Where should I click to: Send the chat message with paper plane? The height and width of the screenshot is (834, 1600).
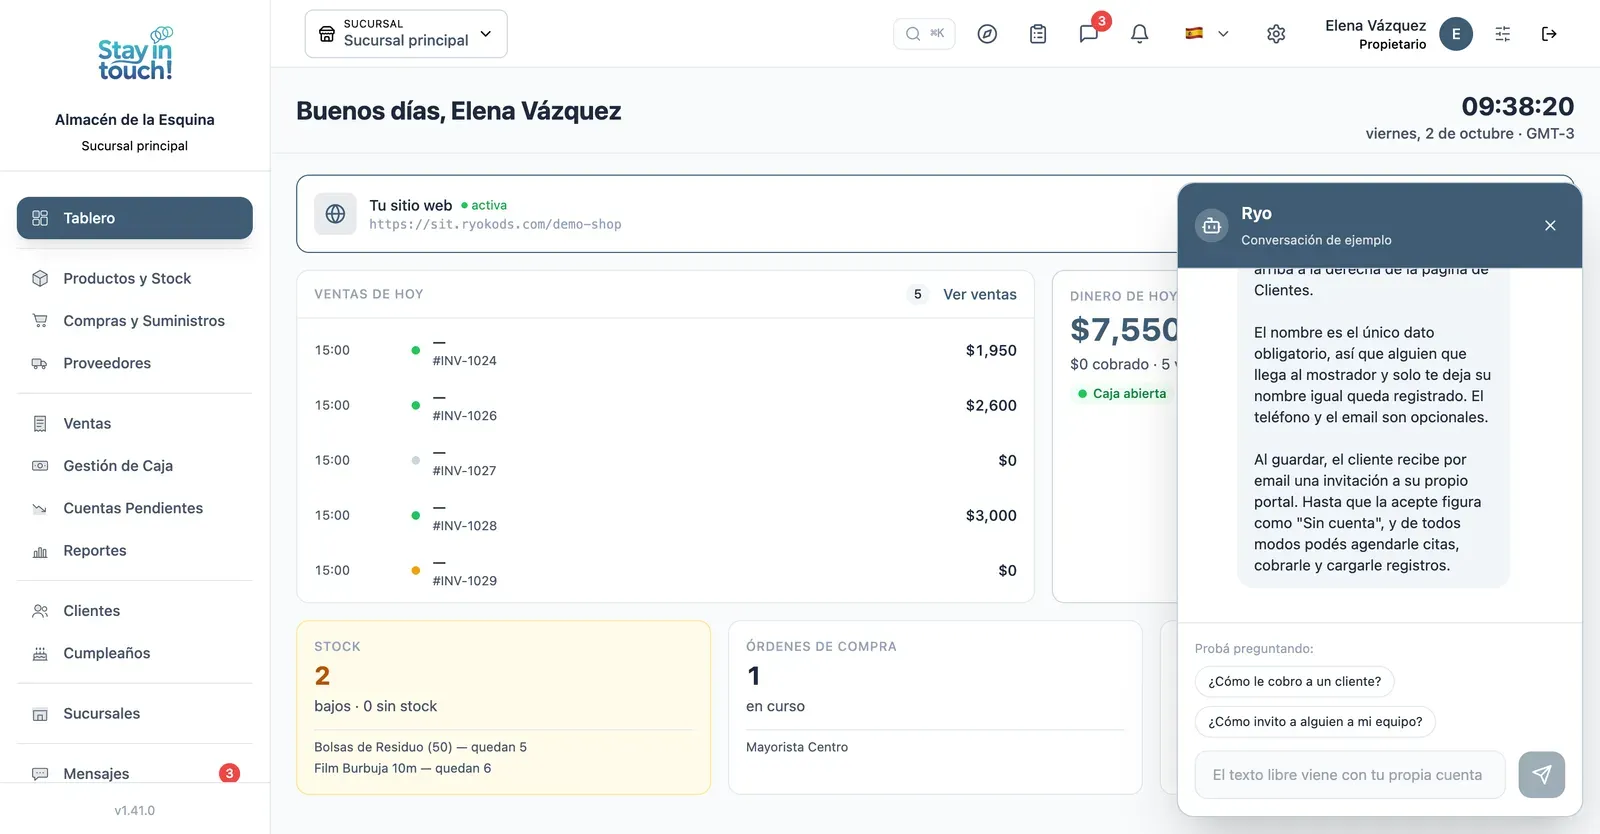click(1541, 775)
